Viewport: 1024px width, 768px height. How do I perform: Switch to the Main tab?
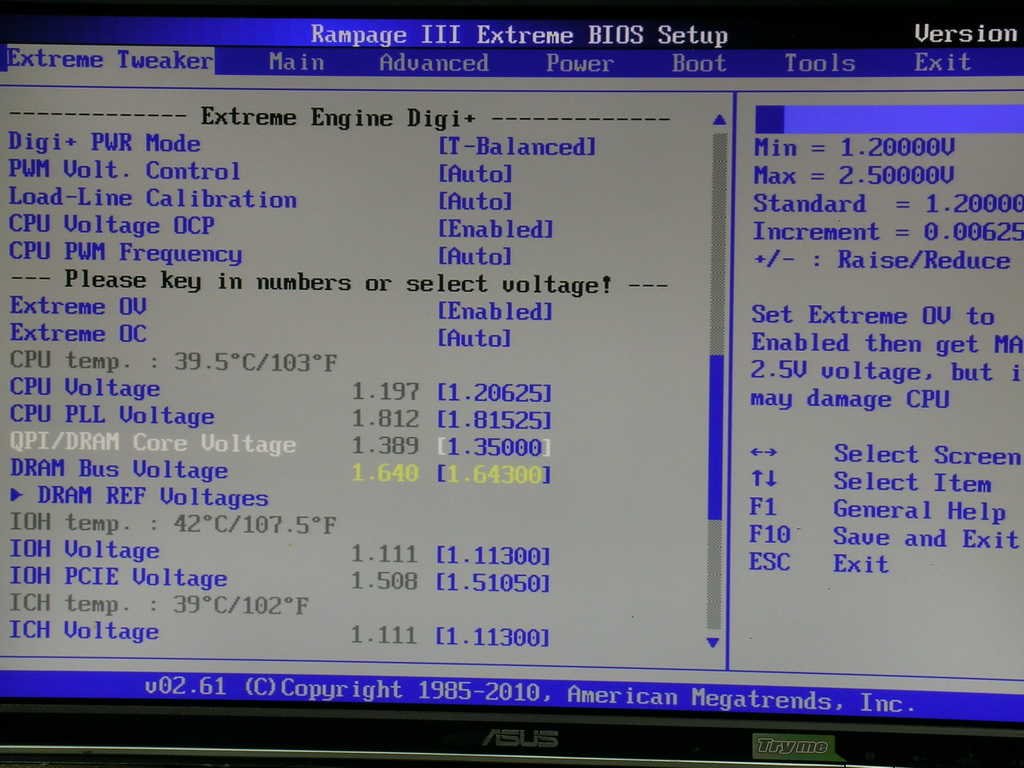click(x=296, y=63)
